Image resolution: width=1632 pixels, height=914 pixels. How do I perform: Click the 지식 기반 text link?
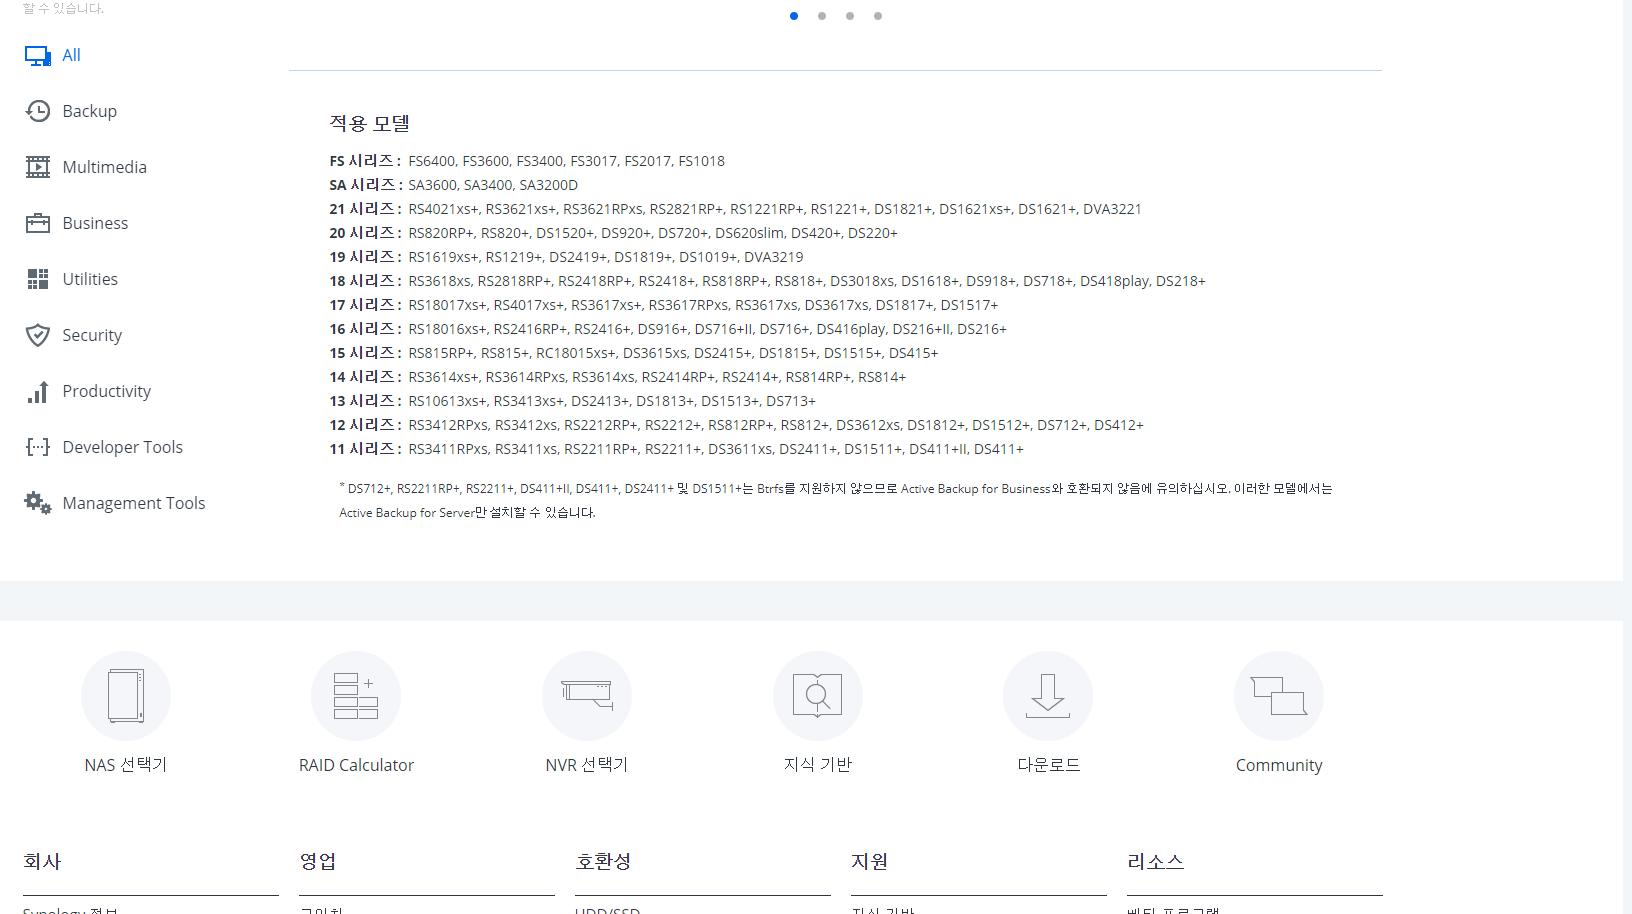pos(818,765)
